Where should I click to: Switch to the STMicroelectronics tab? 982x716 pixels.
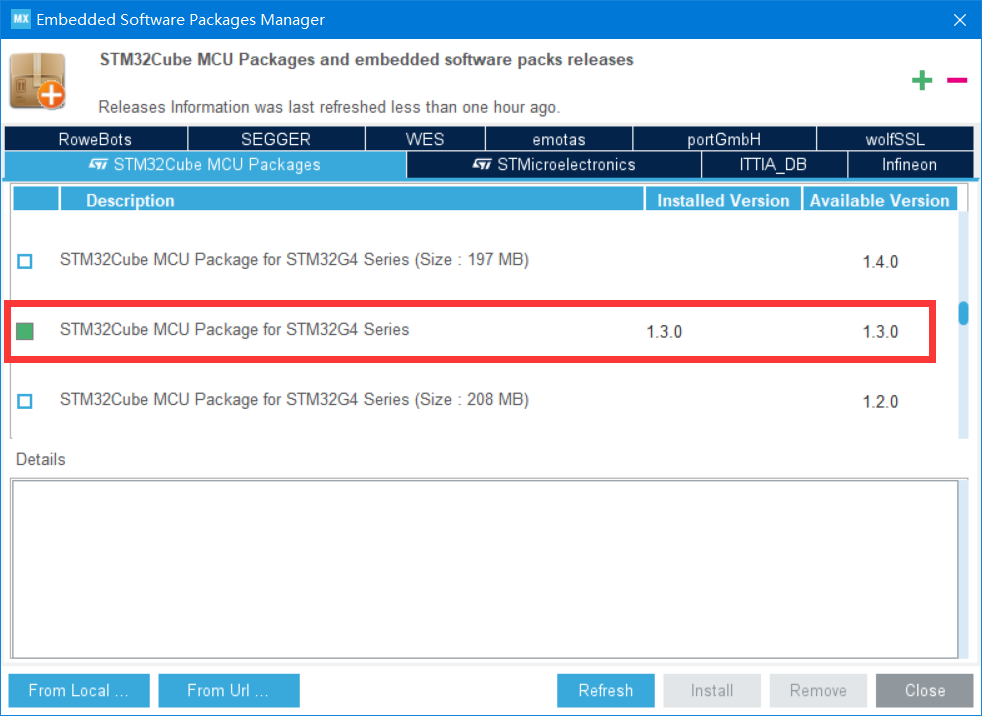tap(554, 164)
